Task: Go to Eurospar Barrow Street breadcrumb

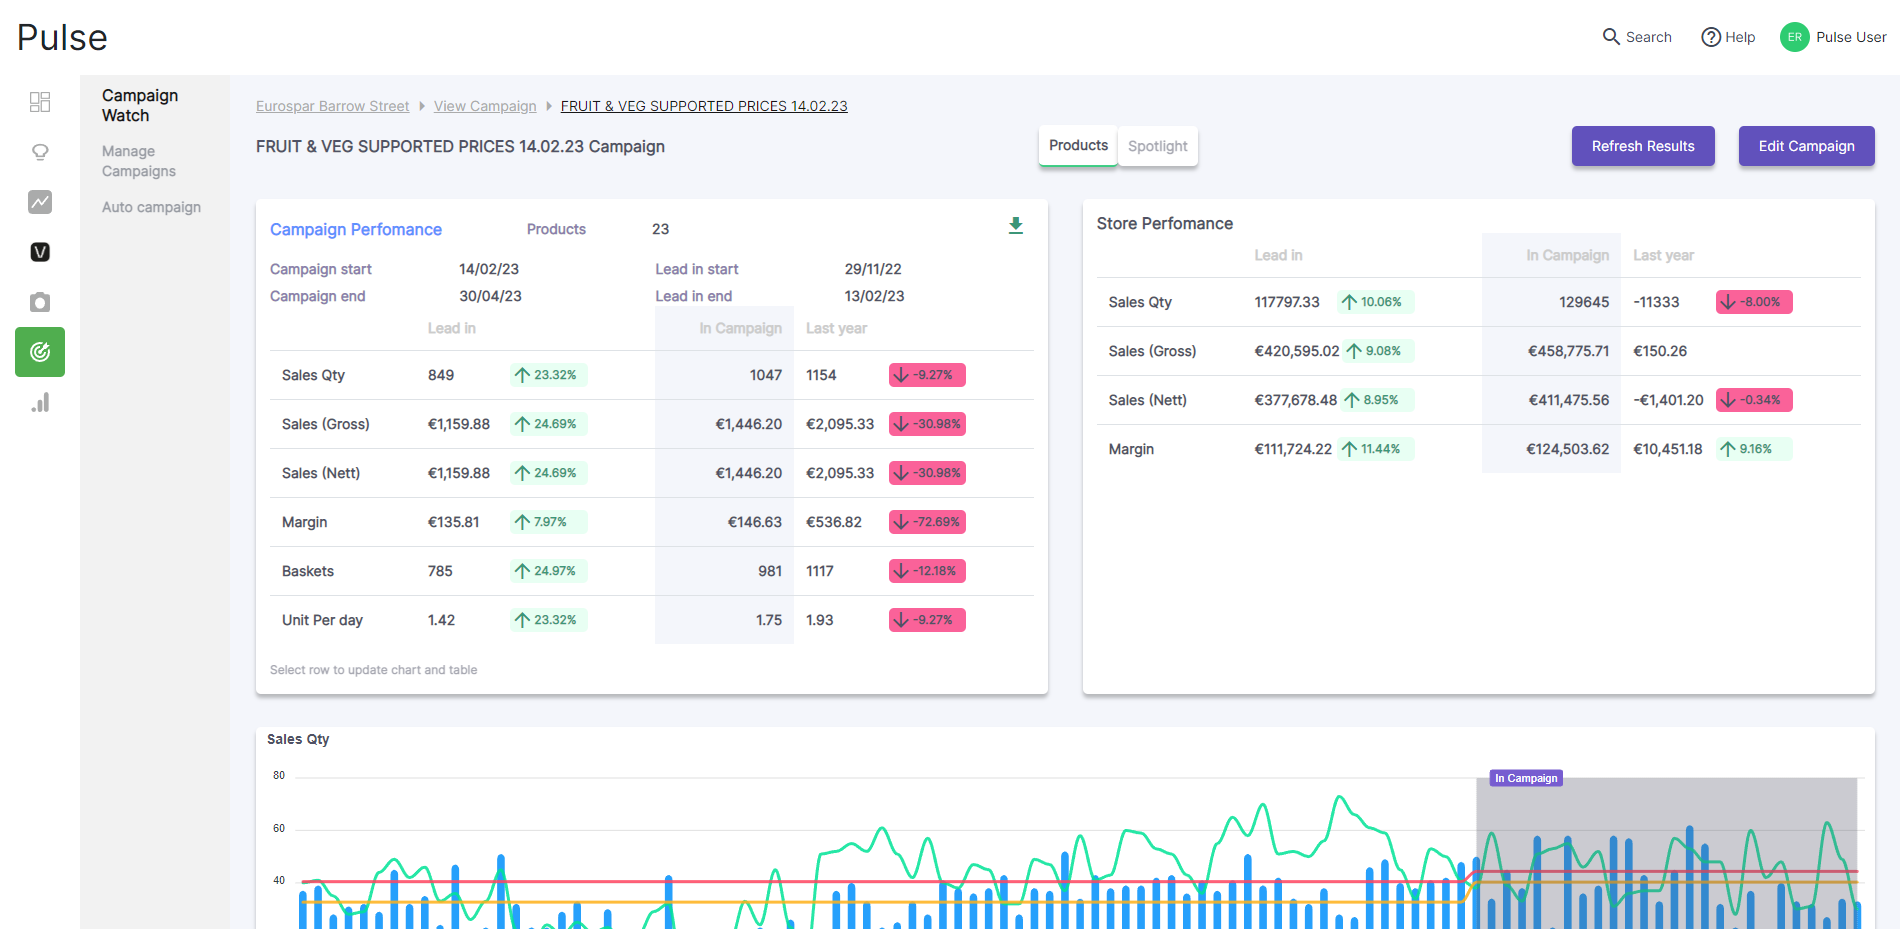Action: 332,106
